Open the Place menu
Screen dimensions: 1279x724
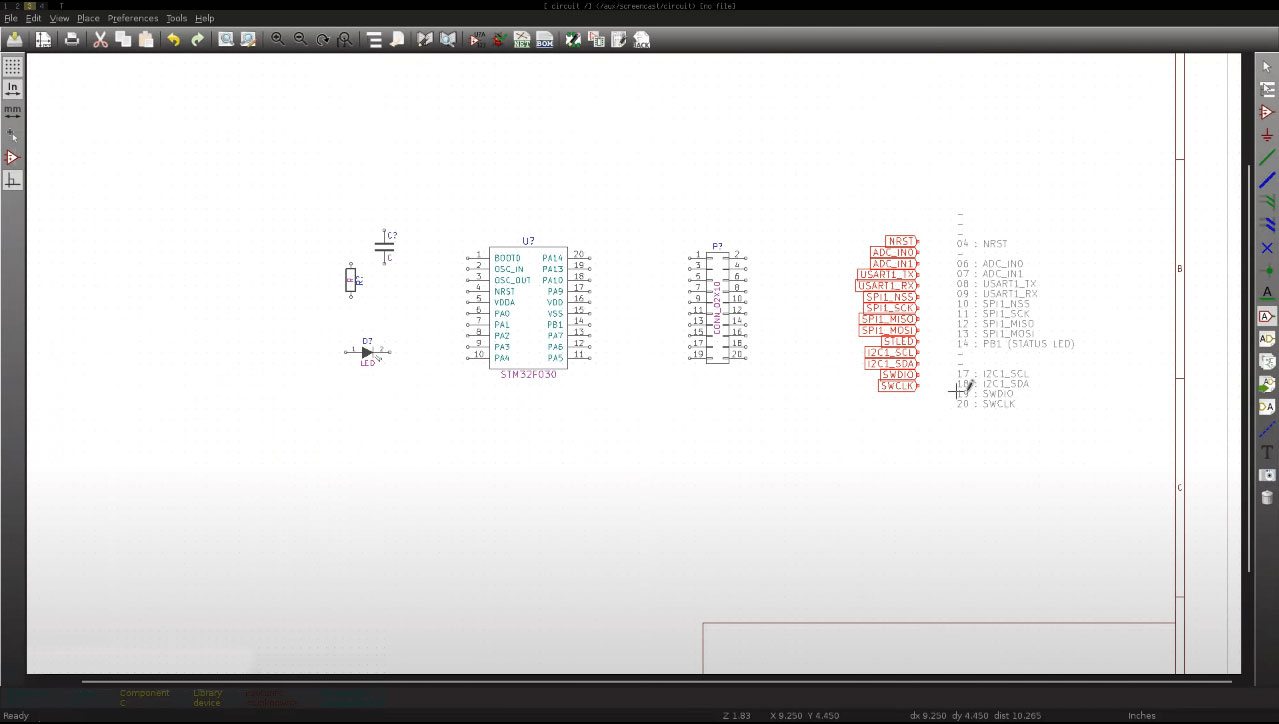(x=88, y=18)
